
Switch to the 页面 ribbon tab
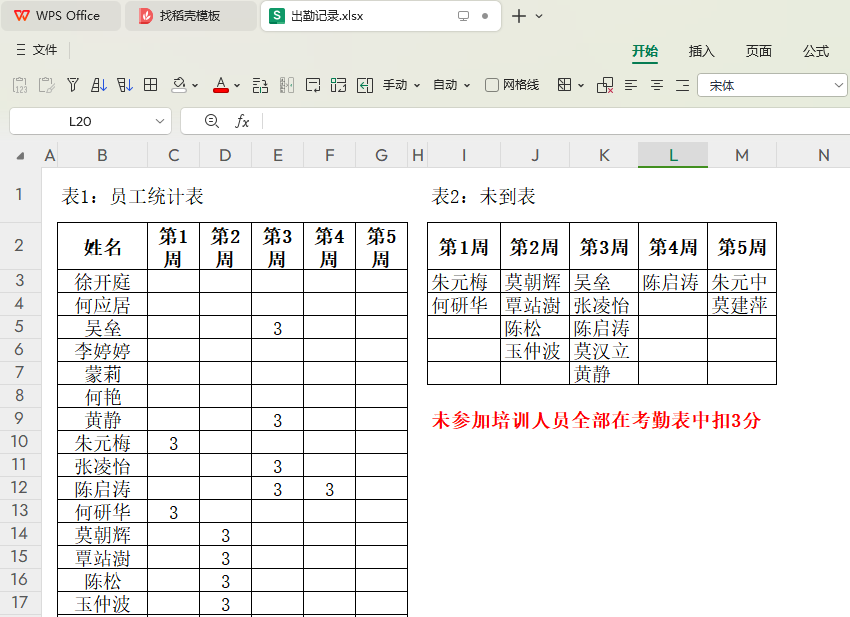(758, 51)
